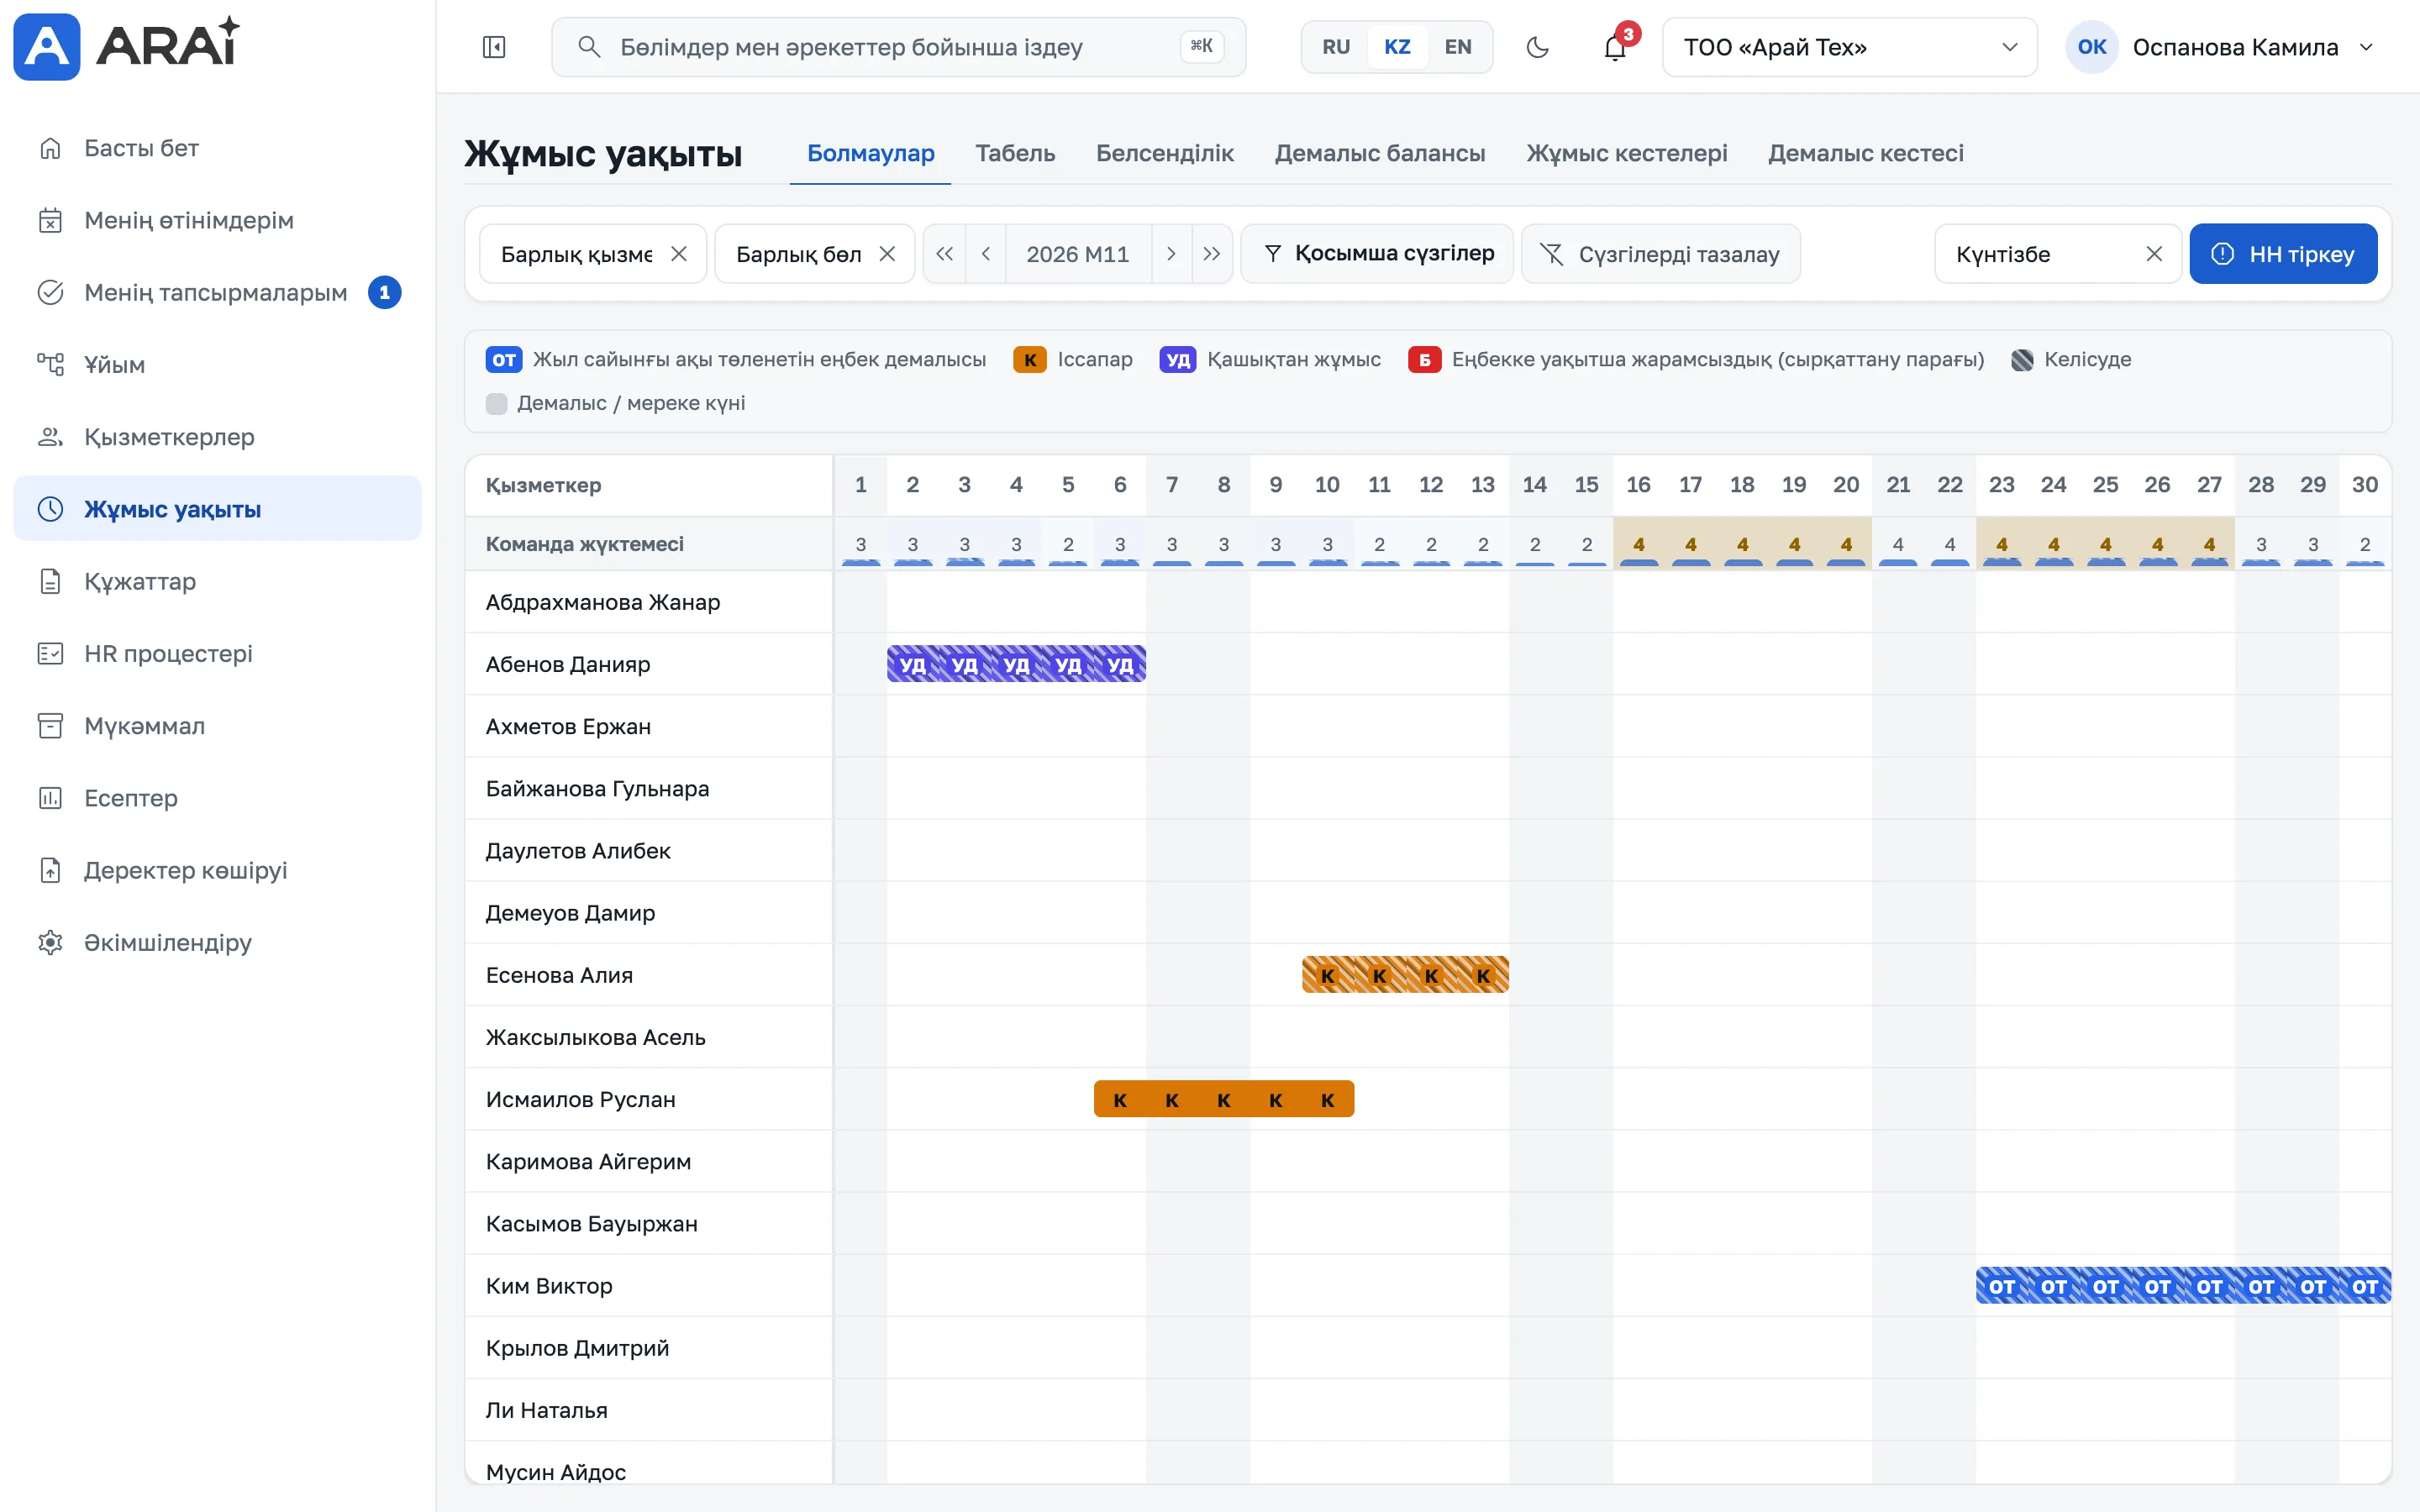Switch language to EN
This screenshot has width=2420, height=1512.
click(1458, 47)
